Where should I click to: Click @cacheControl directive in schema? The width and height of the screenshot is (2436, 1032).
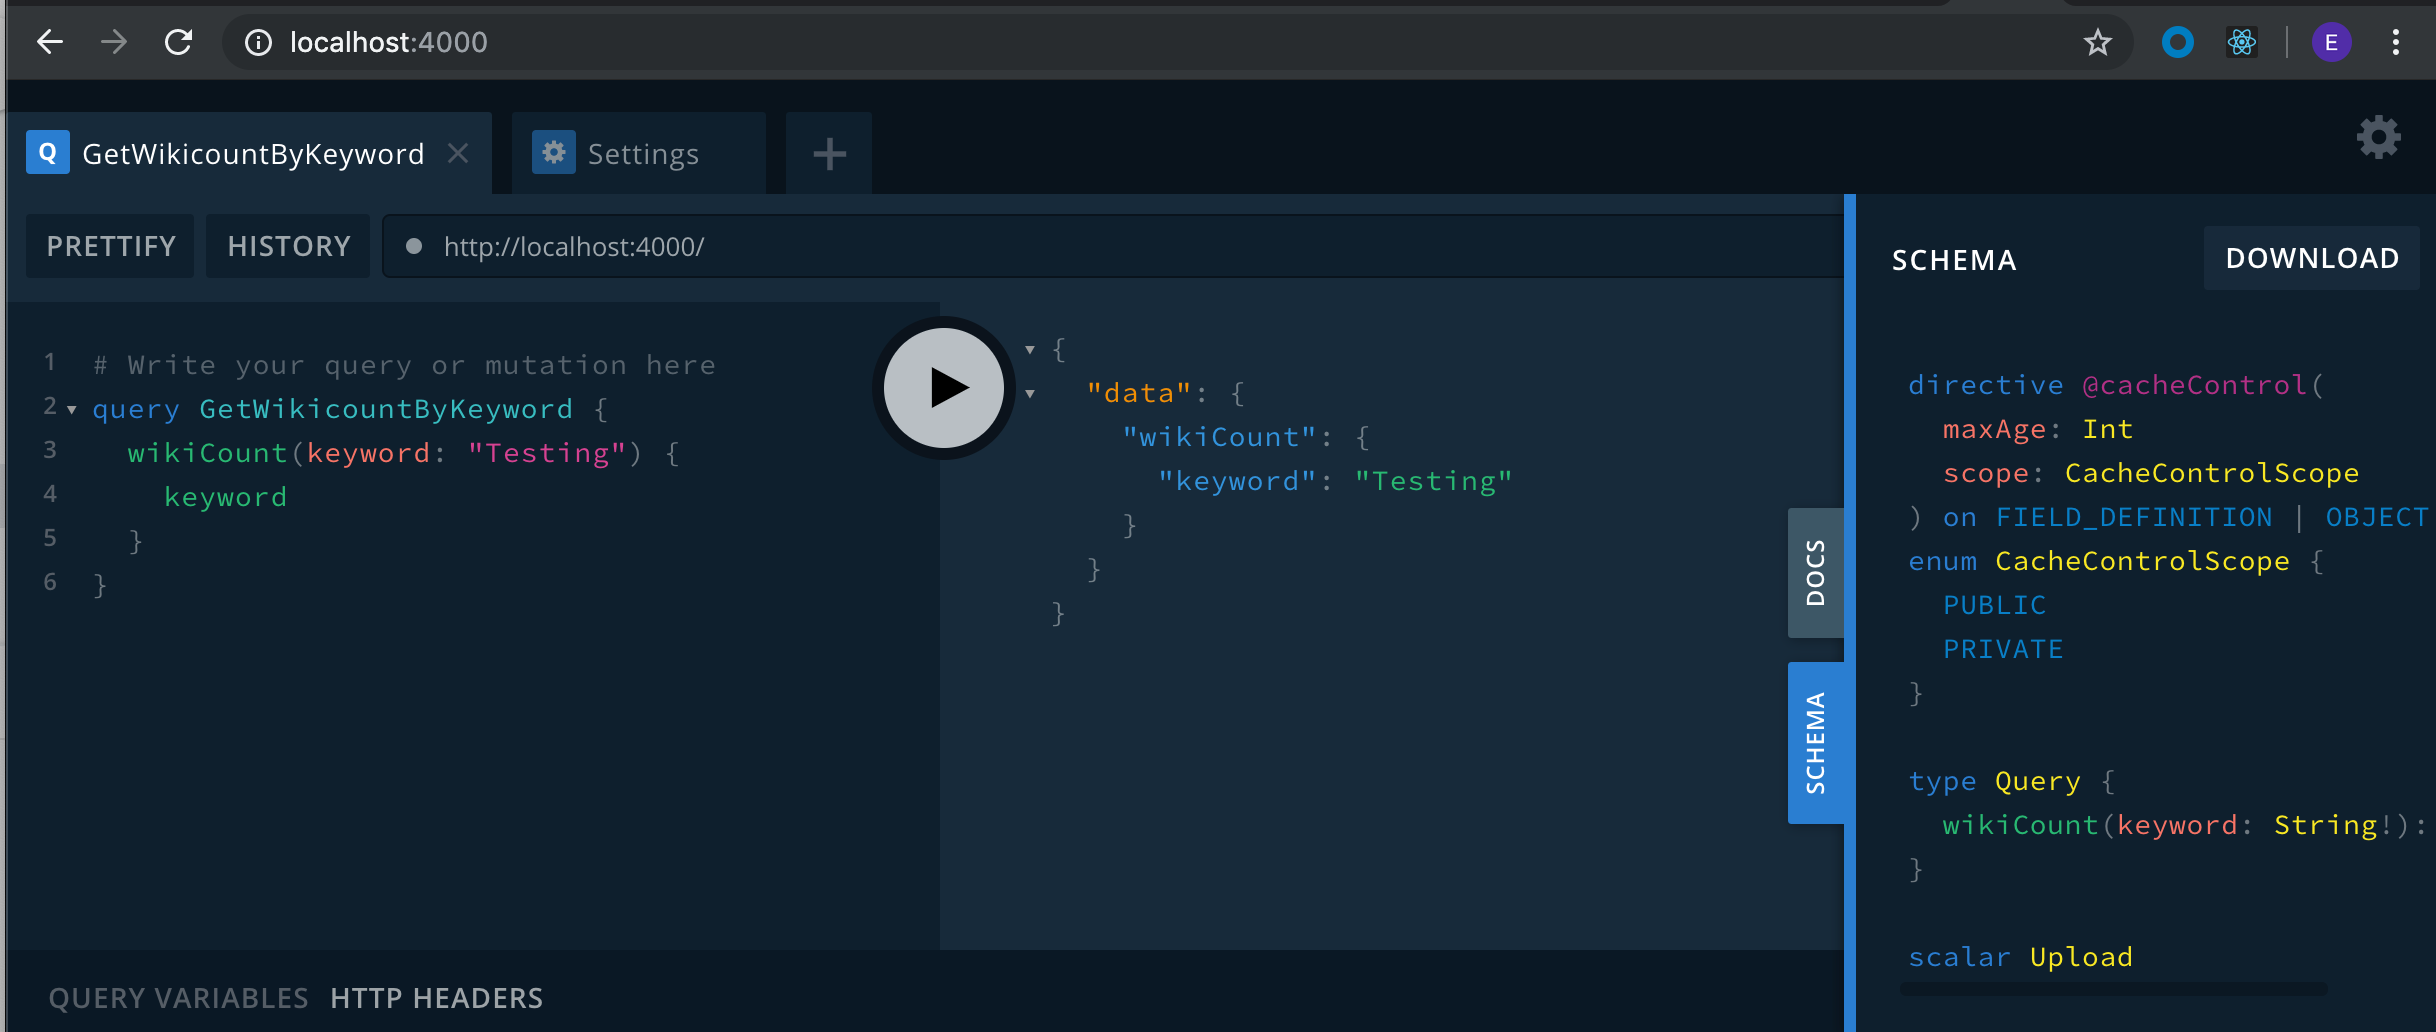(2194, 385)
